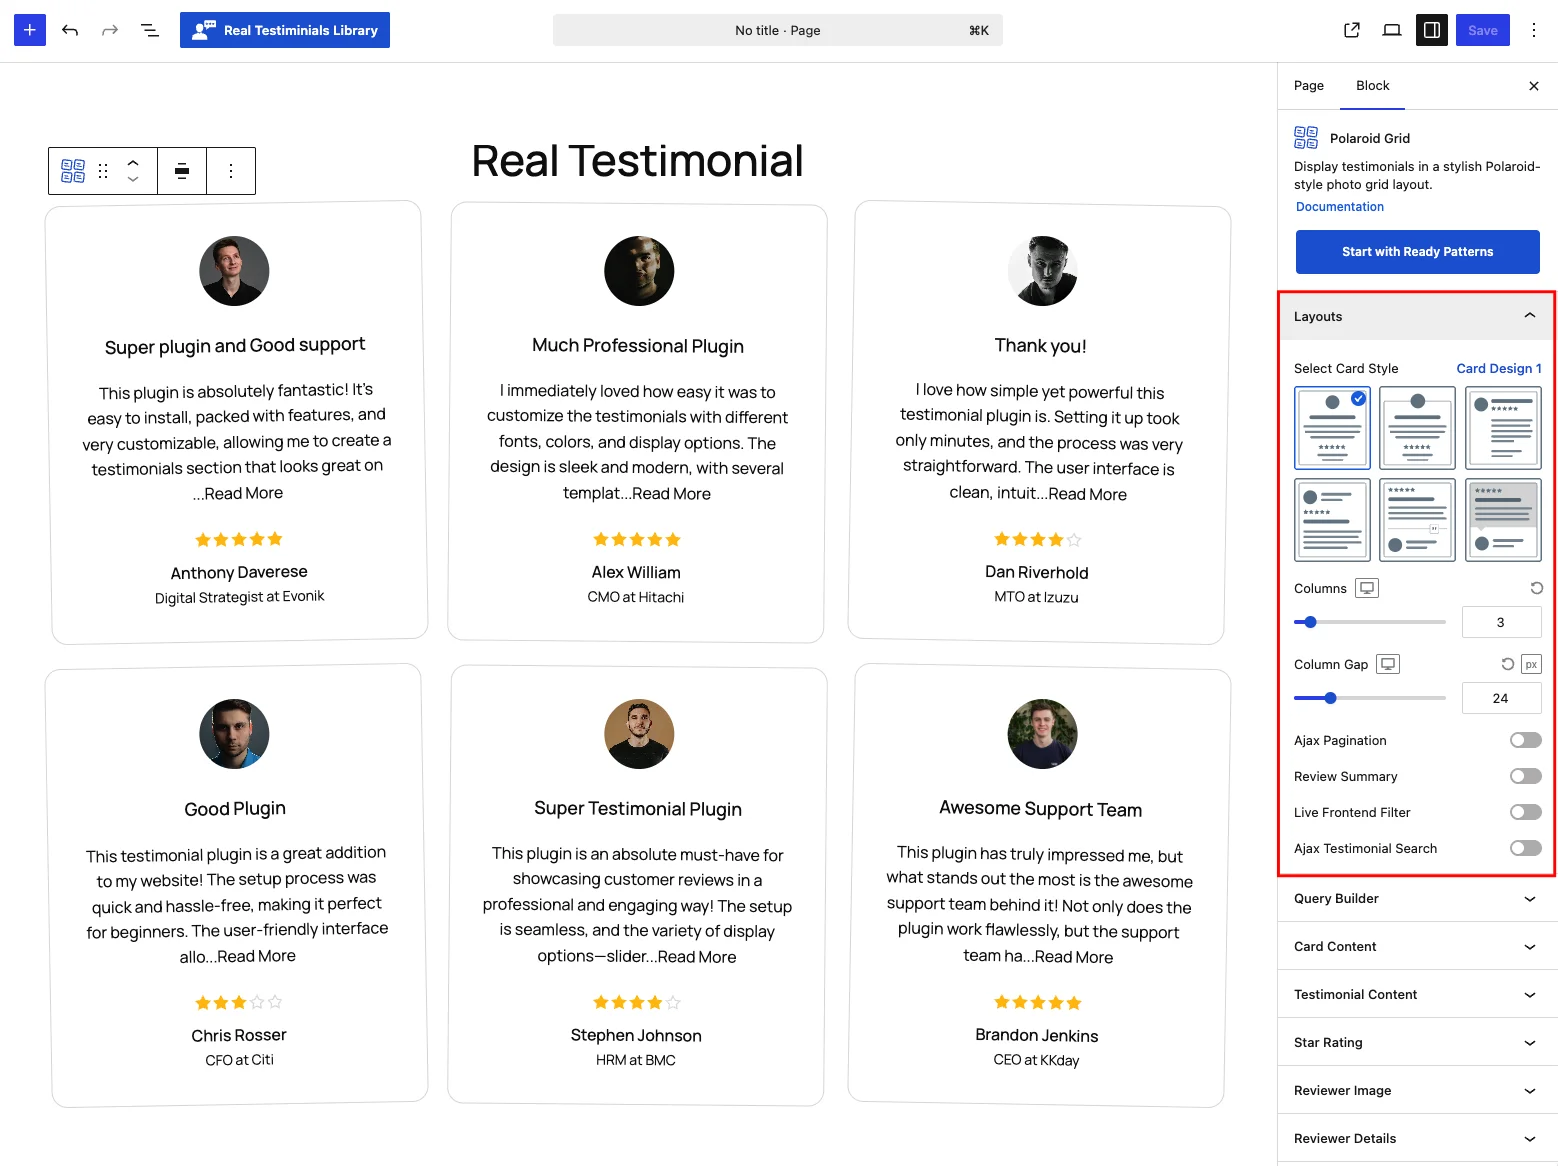
Task: Open block options three-dot menu
Action: pyautogui.click(x=231, y=171)
